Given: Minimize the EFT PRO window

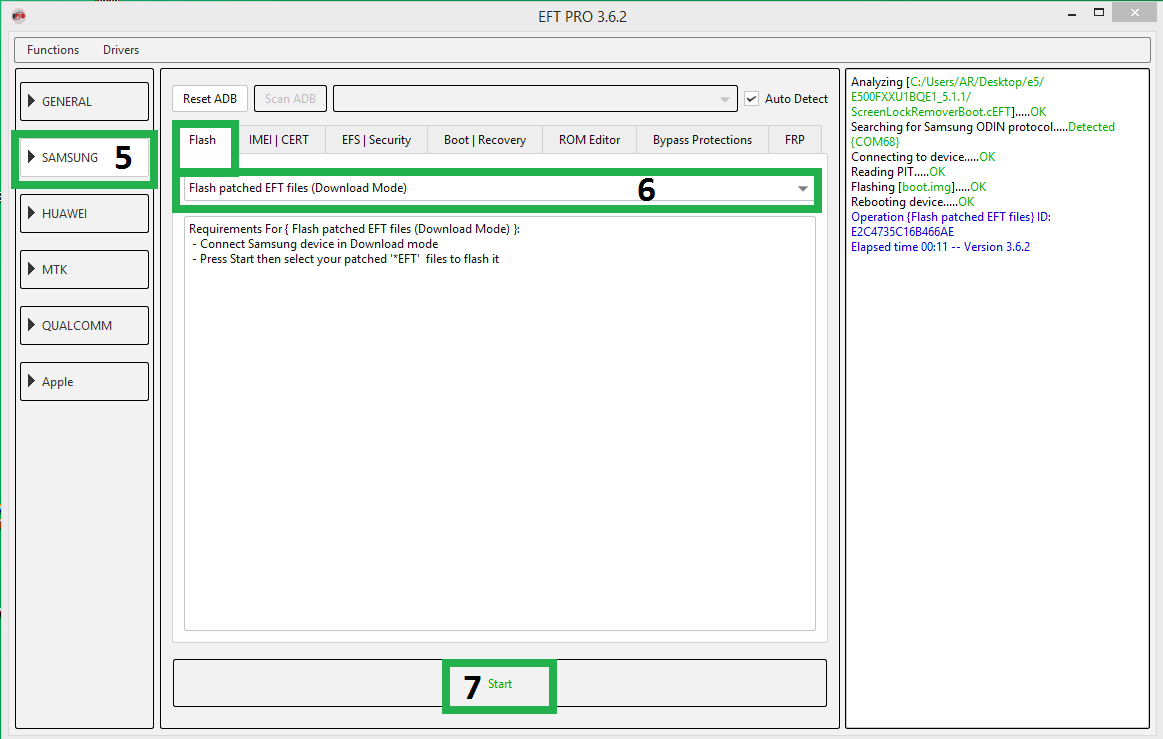Looking at the screenshot, I should (1072, 14).
